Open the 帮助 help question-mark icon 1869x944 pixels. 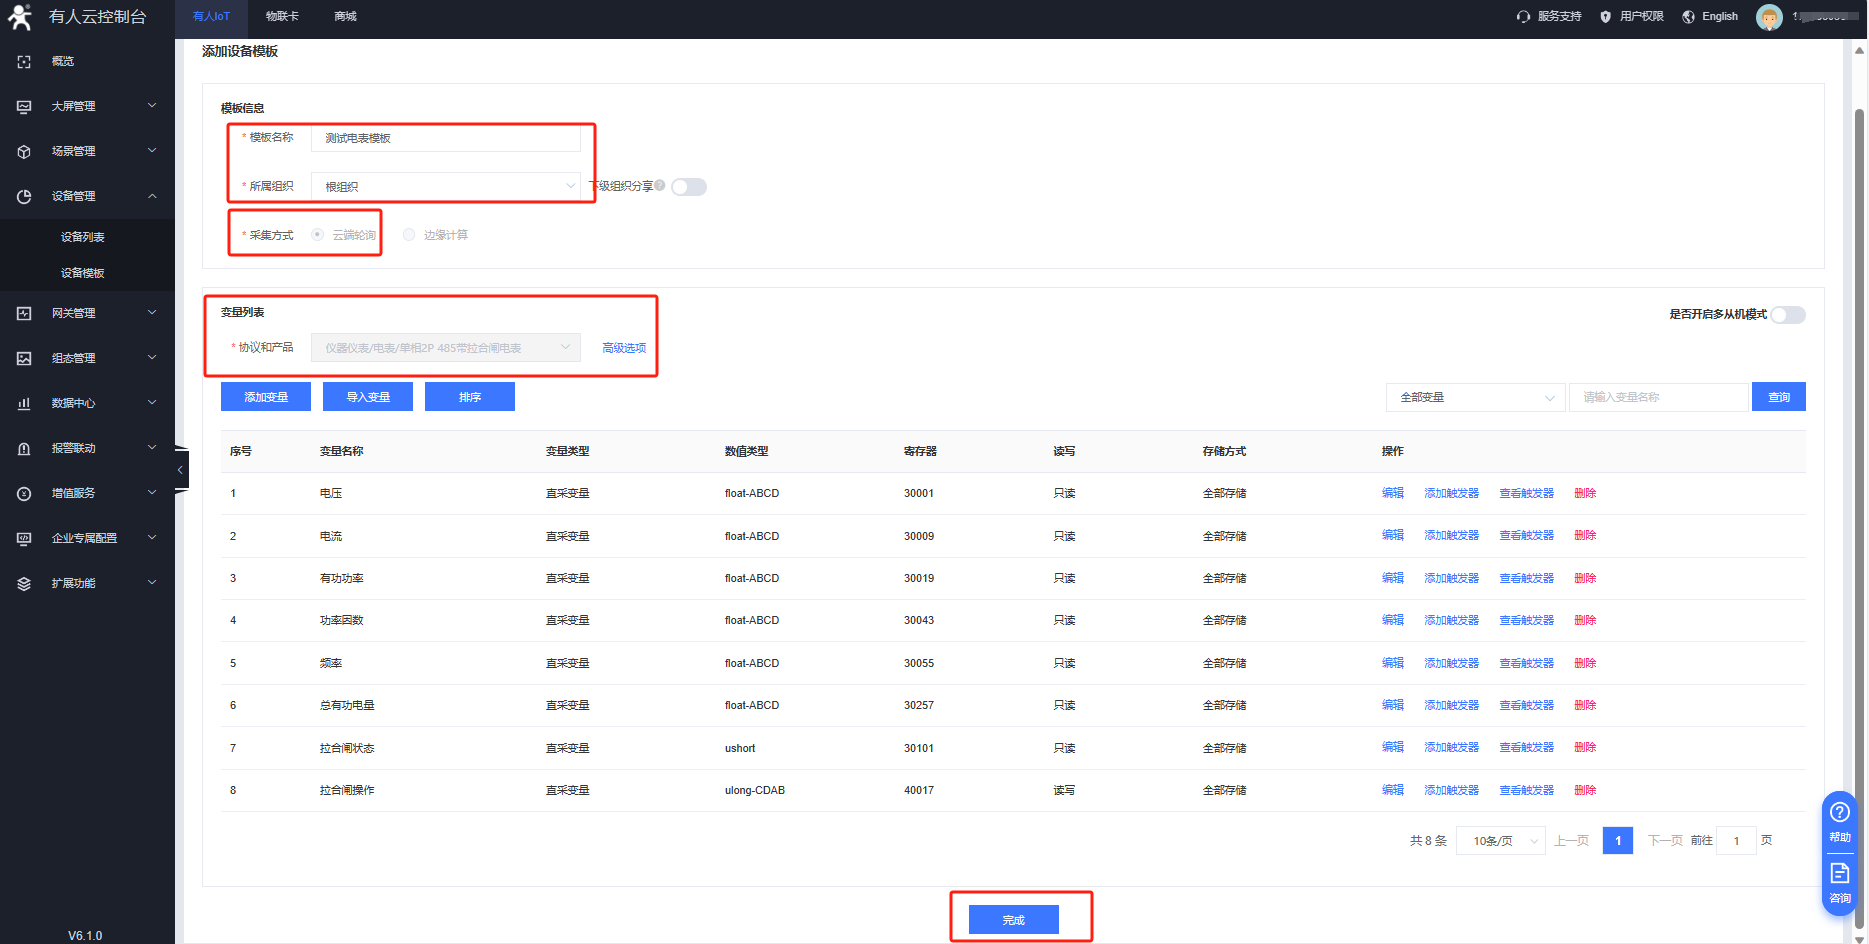coord(1839,813)
